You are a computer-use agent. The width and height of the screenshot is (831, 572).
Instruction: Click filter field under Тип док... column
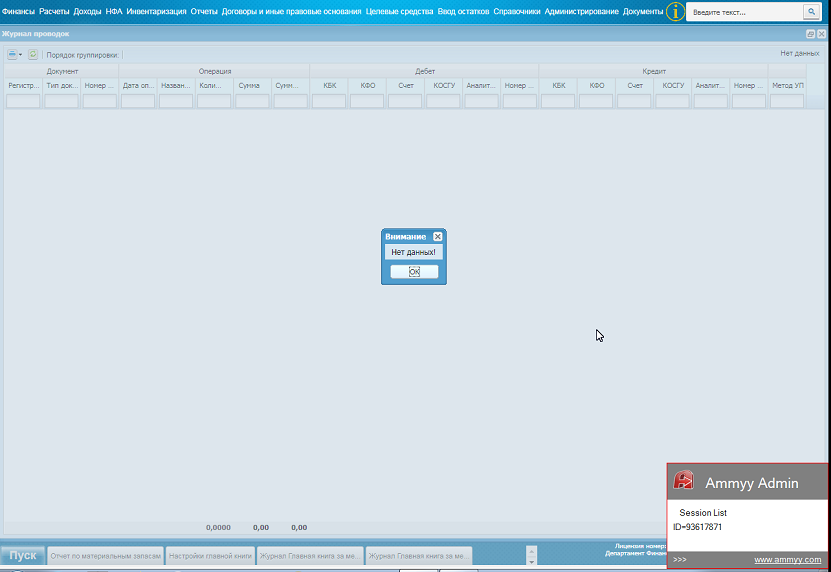(61, 101)
